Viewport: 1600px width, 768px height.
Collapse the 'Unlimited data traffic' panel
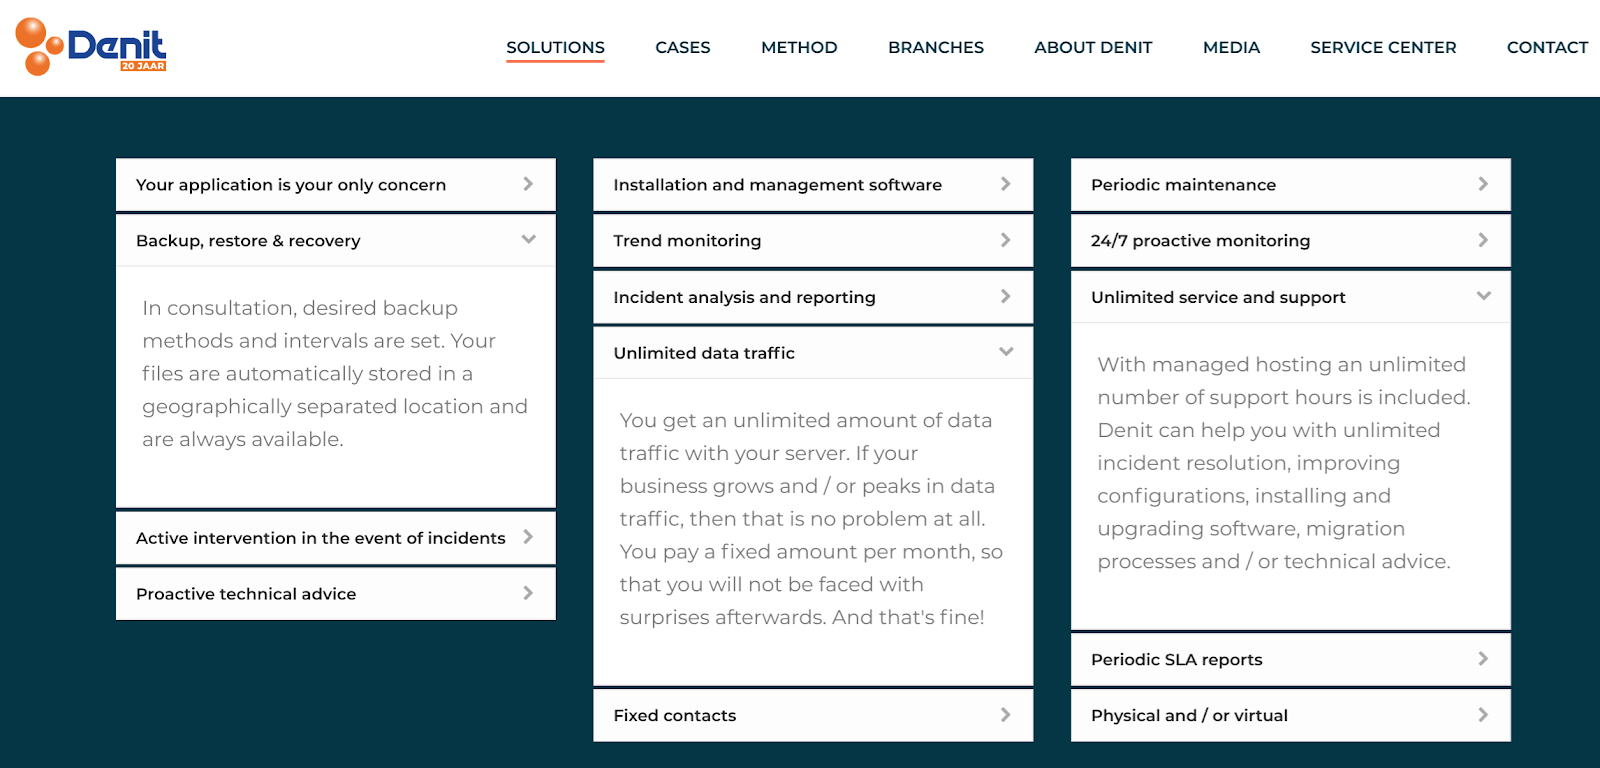[x=813, y=353]
